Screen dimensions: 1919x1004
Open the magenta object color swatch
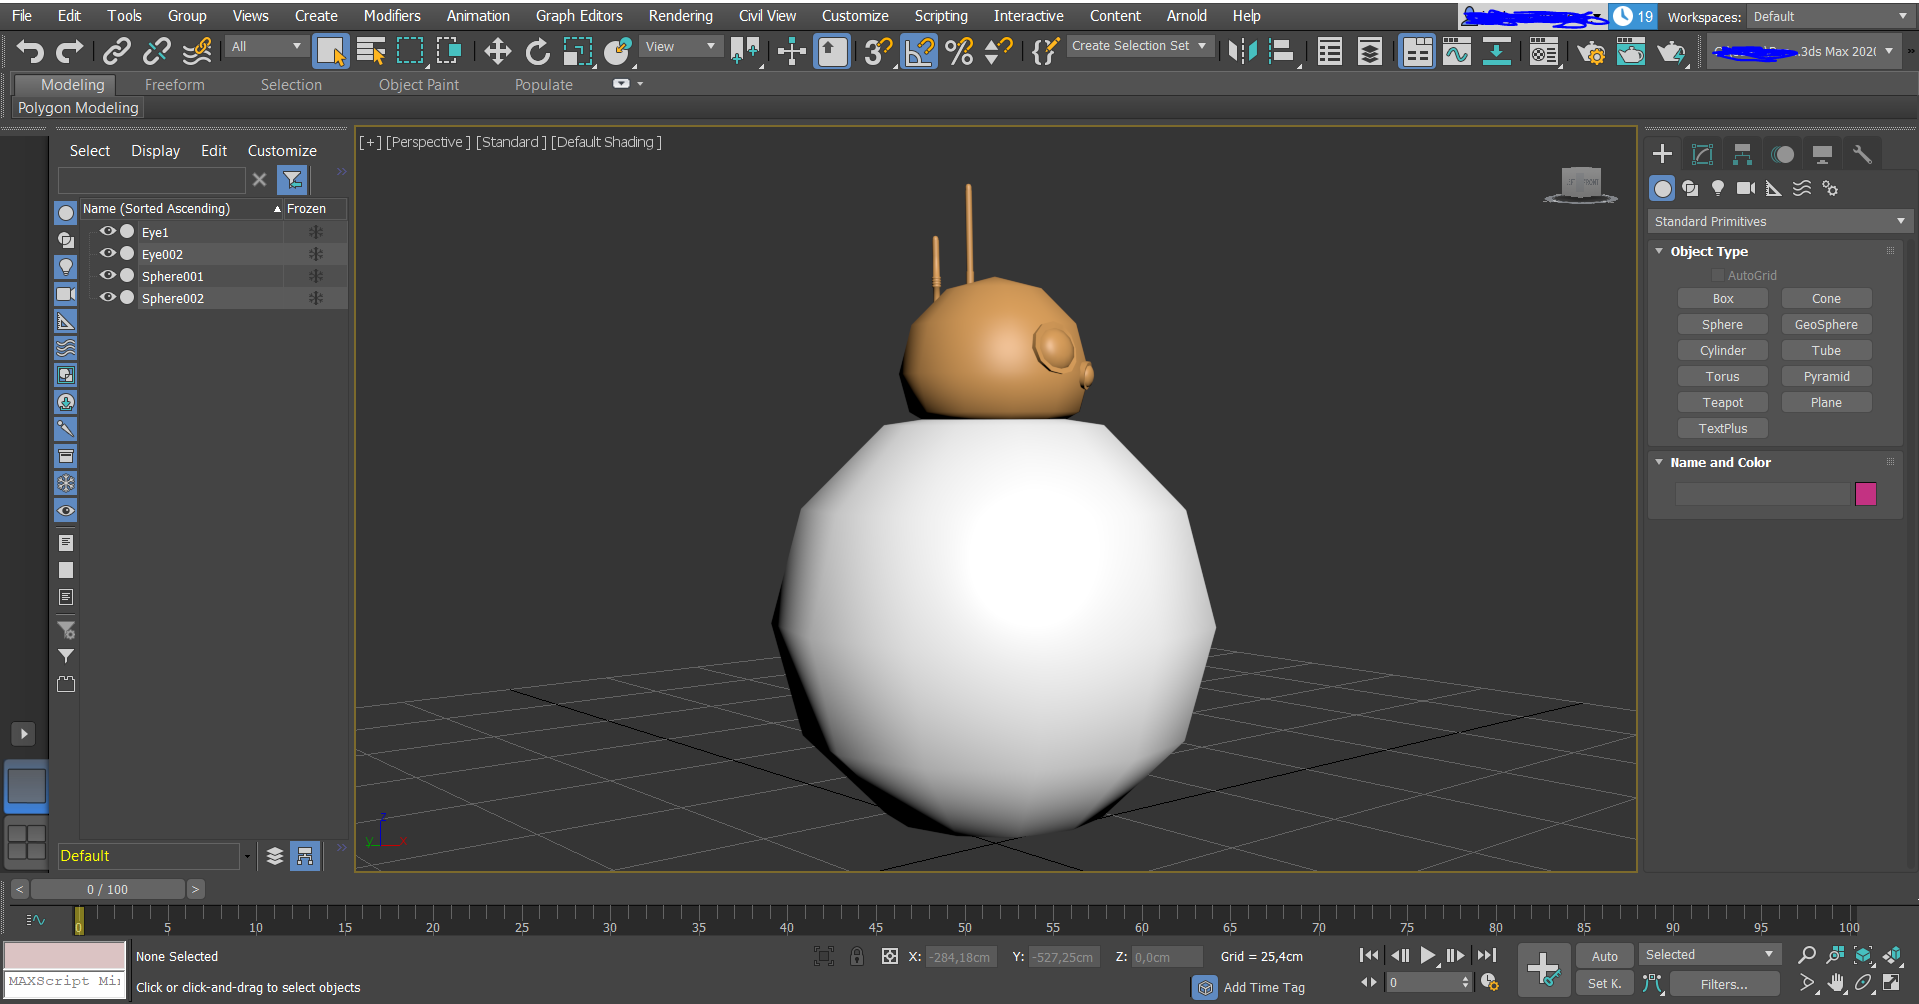(x=1865, y=494)
